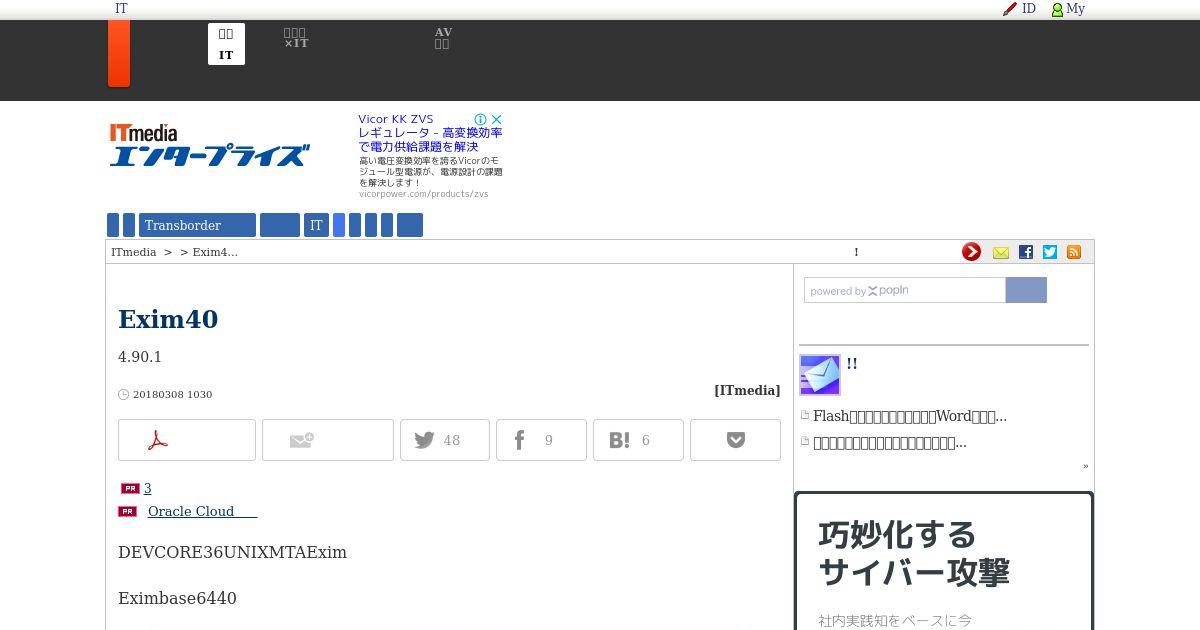1200x630 pixels.
Task: Select the AV header tab
Action: (x=443, y=39)
